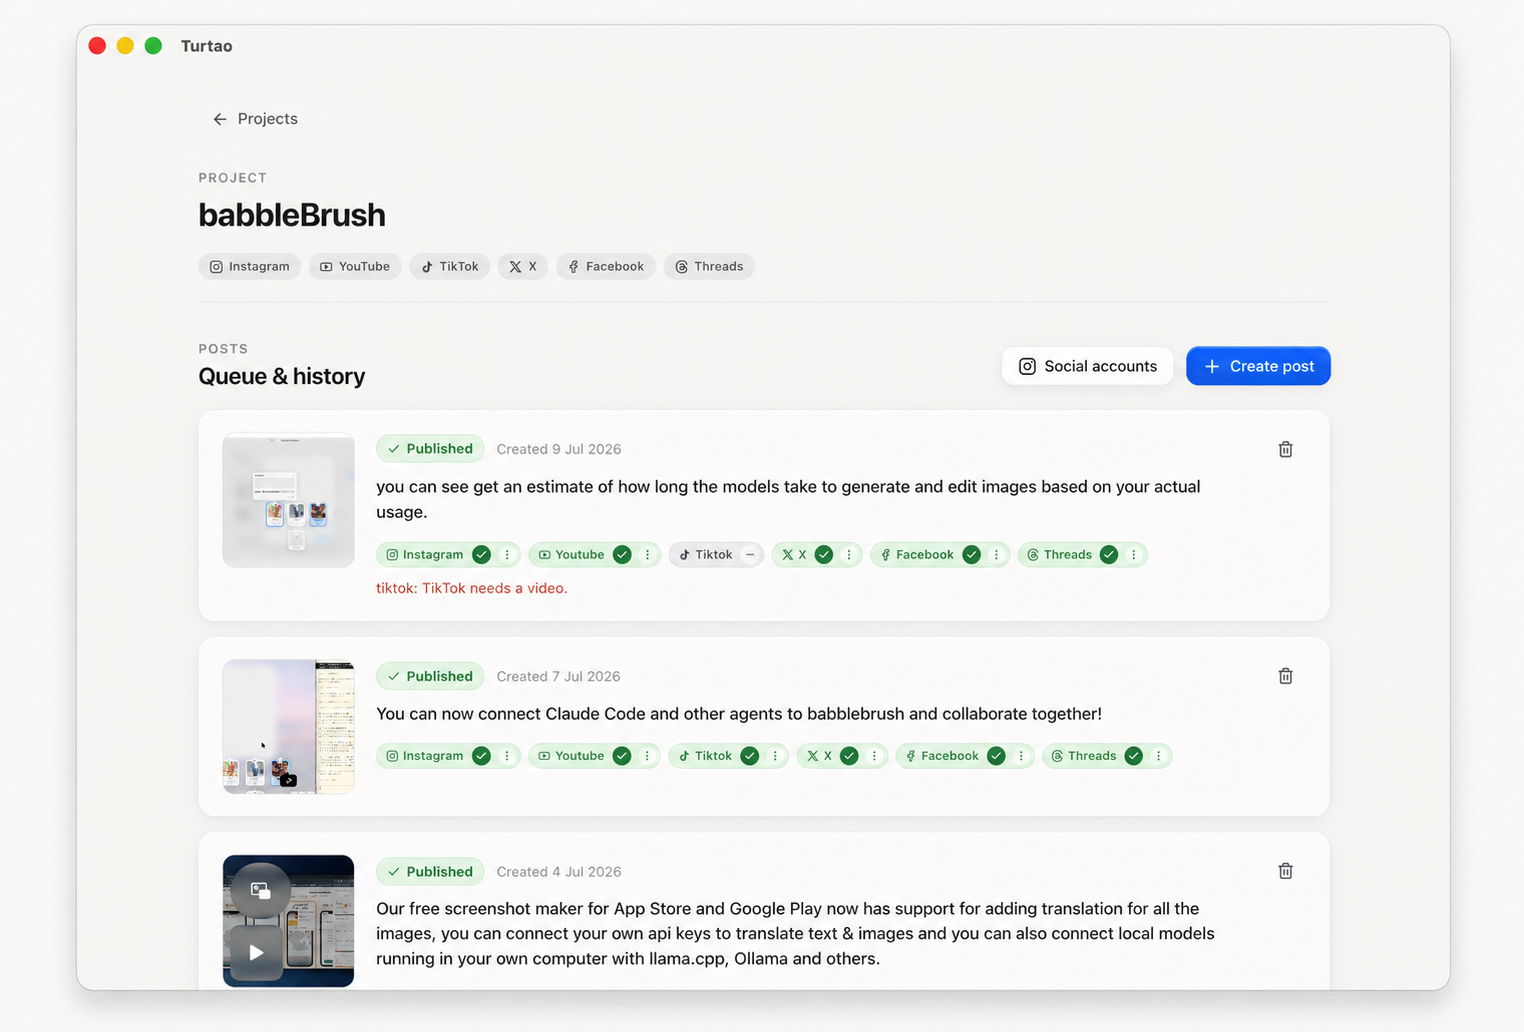This screenshot has width=1524, height=1032.
Task: Click Published badge on 4 Jul post
Action: pyautogui.click(x=430, y=872)
